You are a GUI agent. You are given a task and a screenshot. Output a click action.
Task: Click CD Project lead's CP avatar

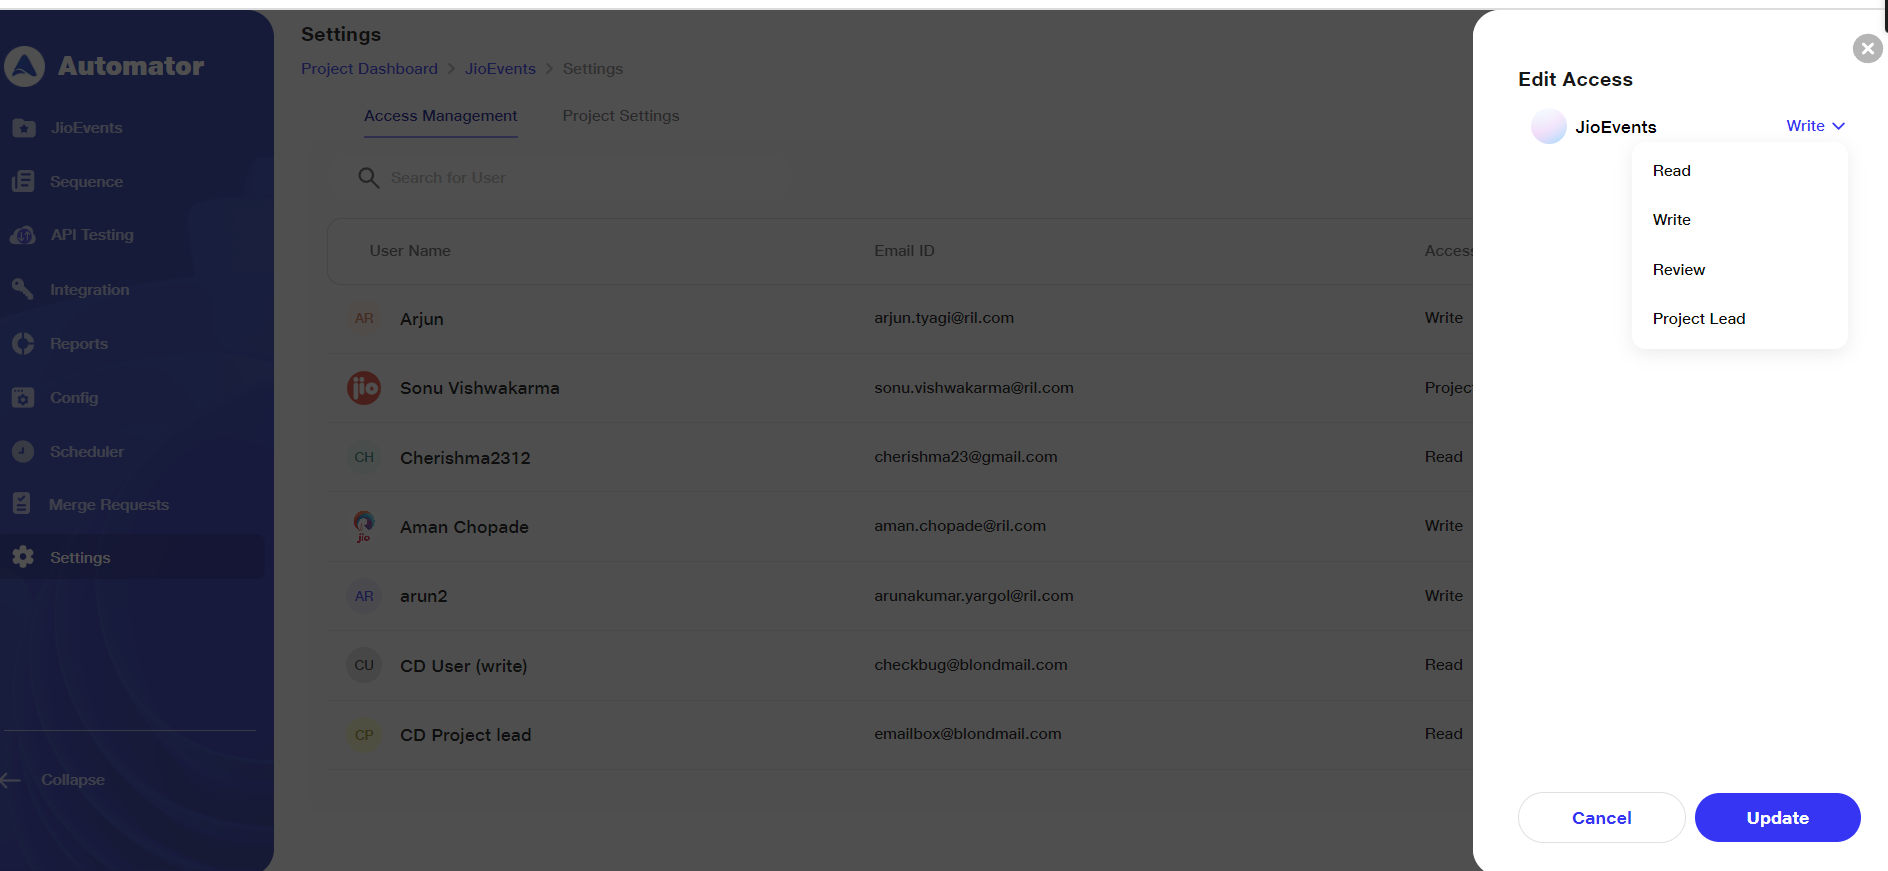364,735
